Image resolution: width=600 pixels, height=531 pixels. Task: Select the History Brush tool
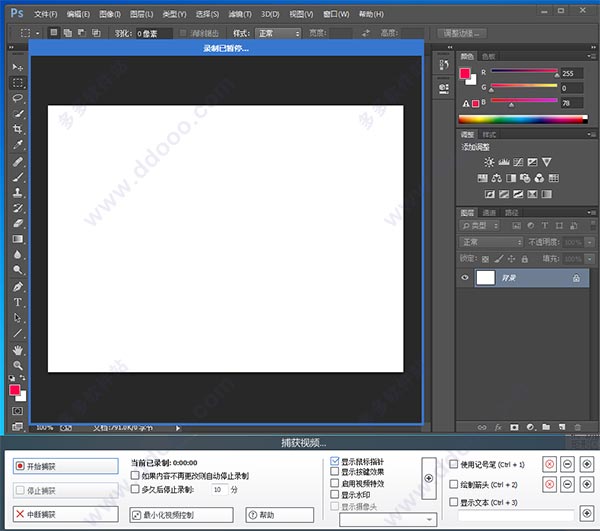[17, 208]
